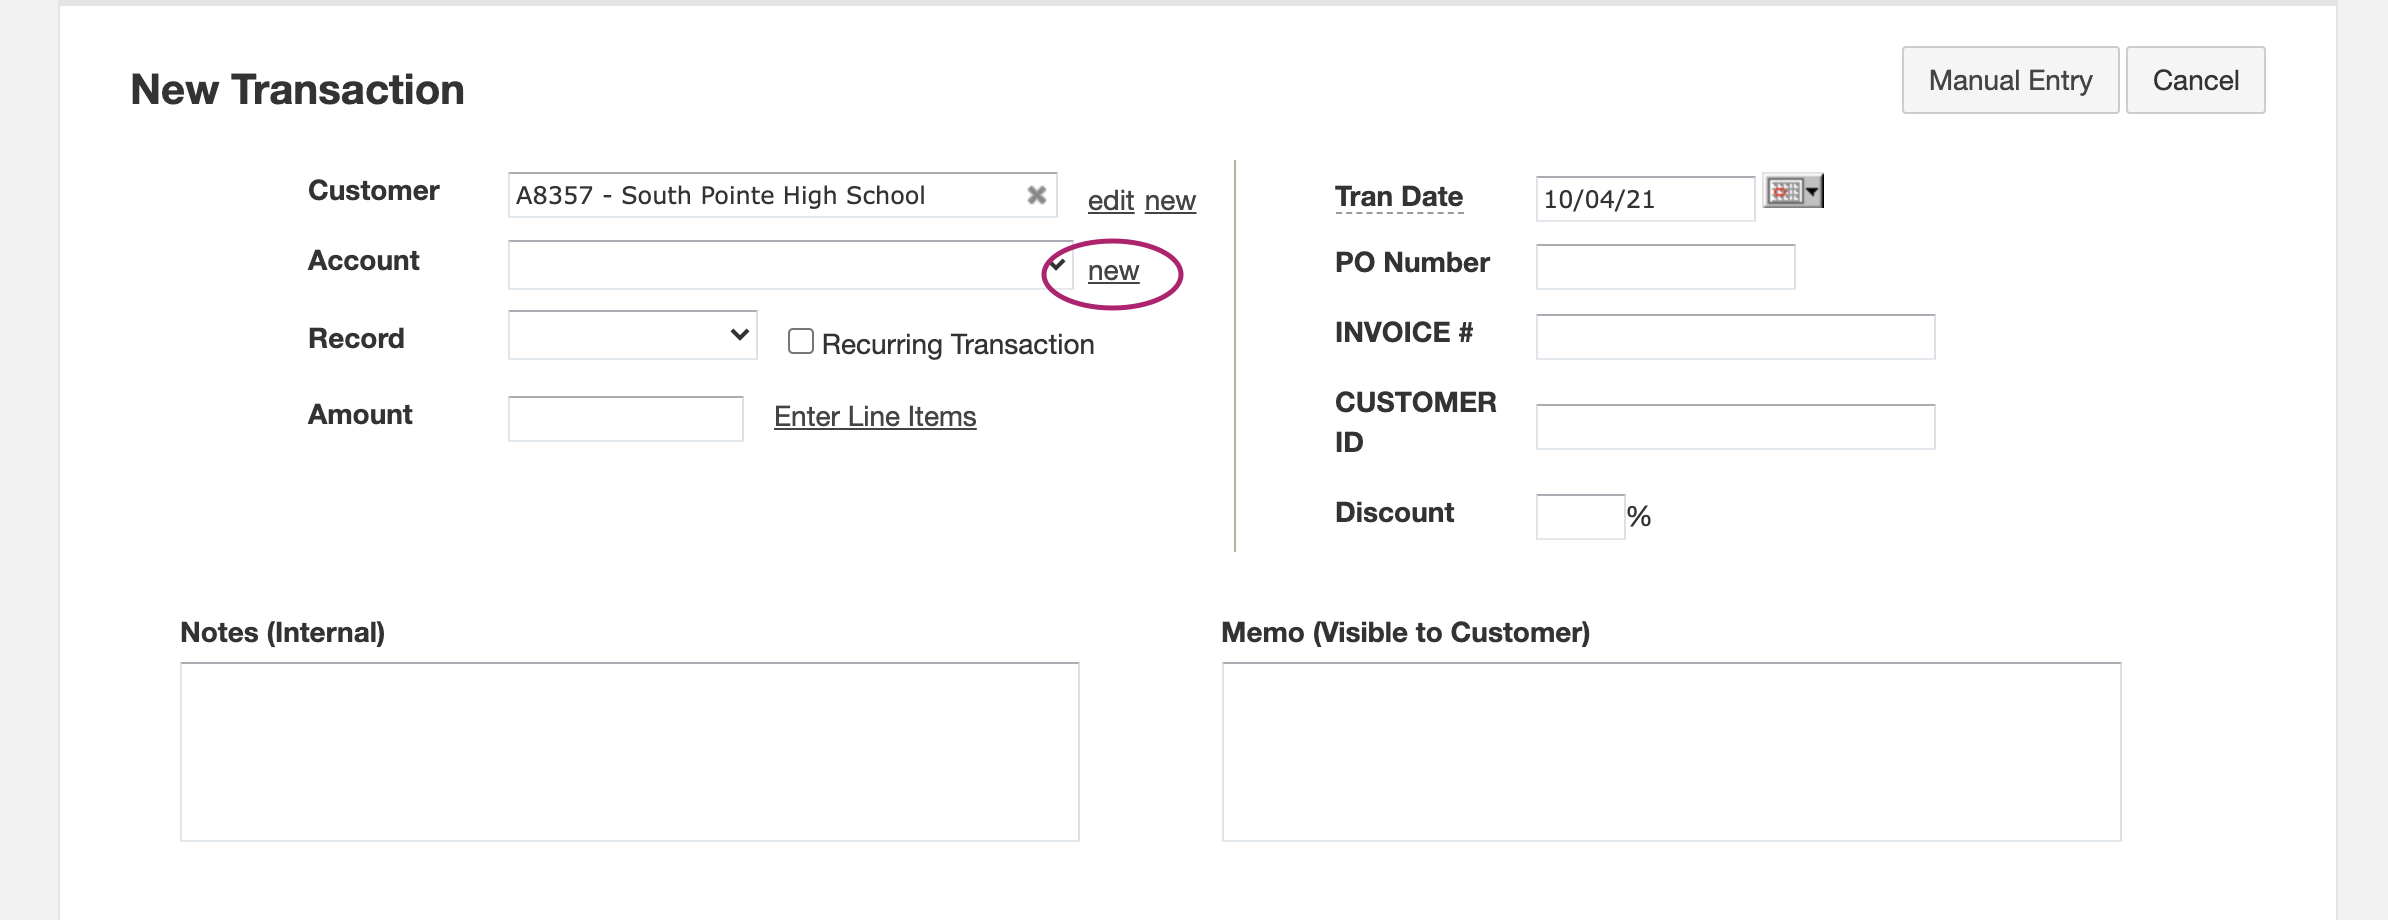The width and height of the screenshot is (2388, 920).
Task: Open the edit link beside Customer
Action: (1110, 201)
